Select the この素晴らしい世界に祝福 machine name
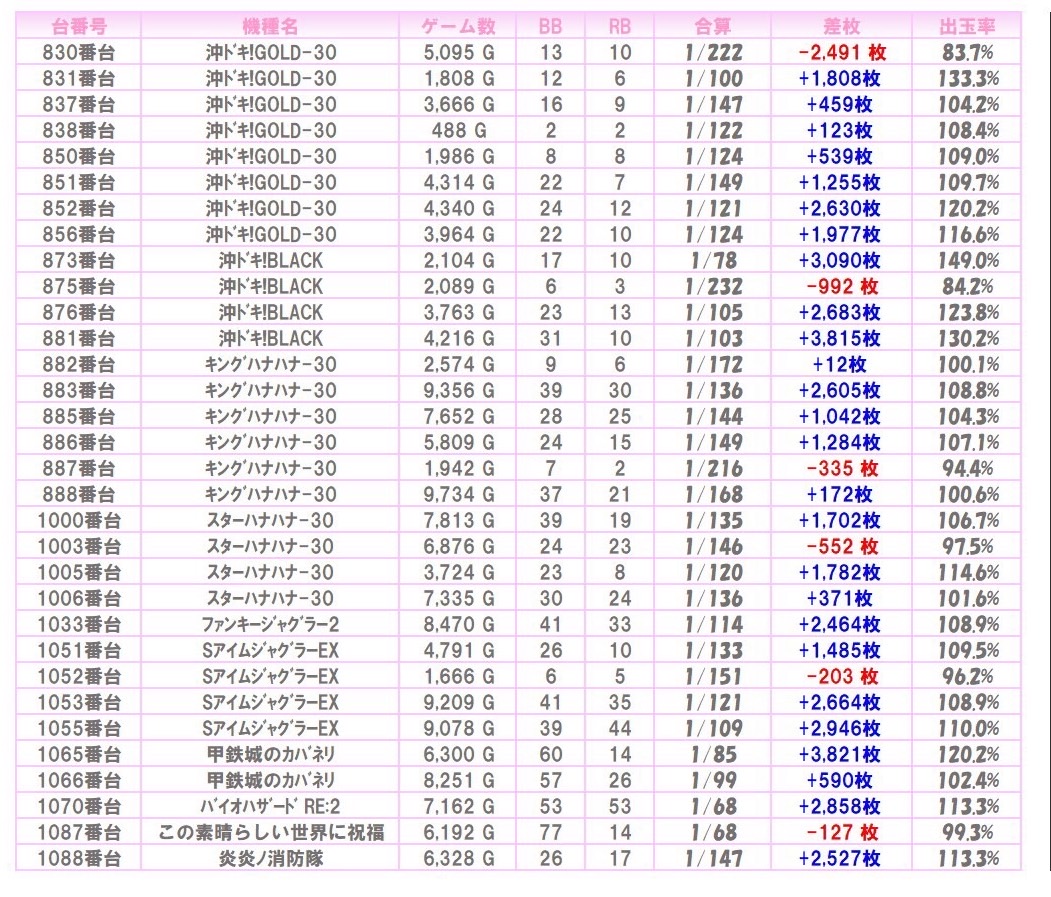Image resolution: width=1051 pixels, height=897 pixels. pyautogui.click(x=271, y=833)
